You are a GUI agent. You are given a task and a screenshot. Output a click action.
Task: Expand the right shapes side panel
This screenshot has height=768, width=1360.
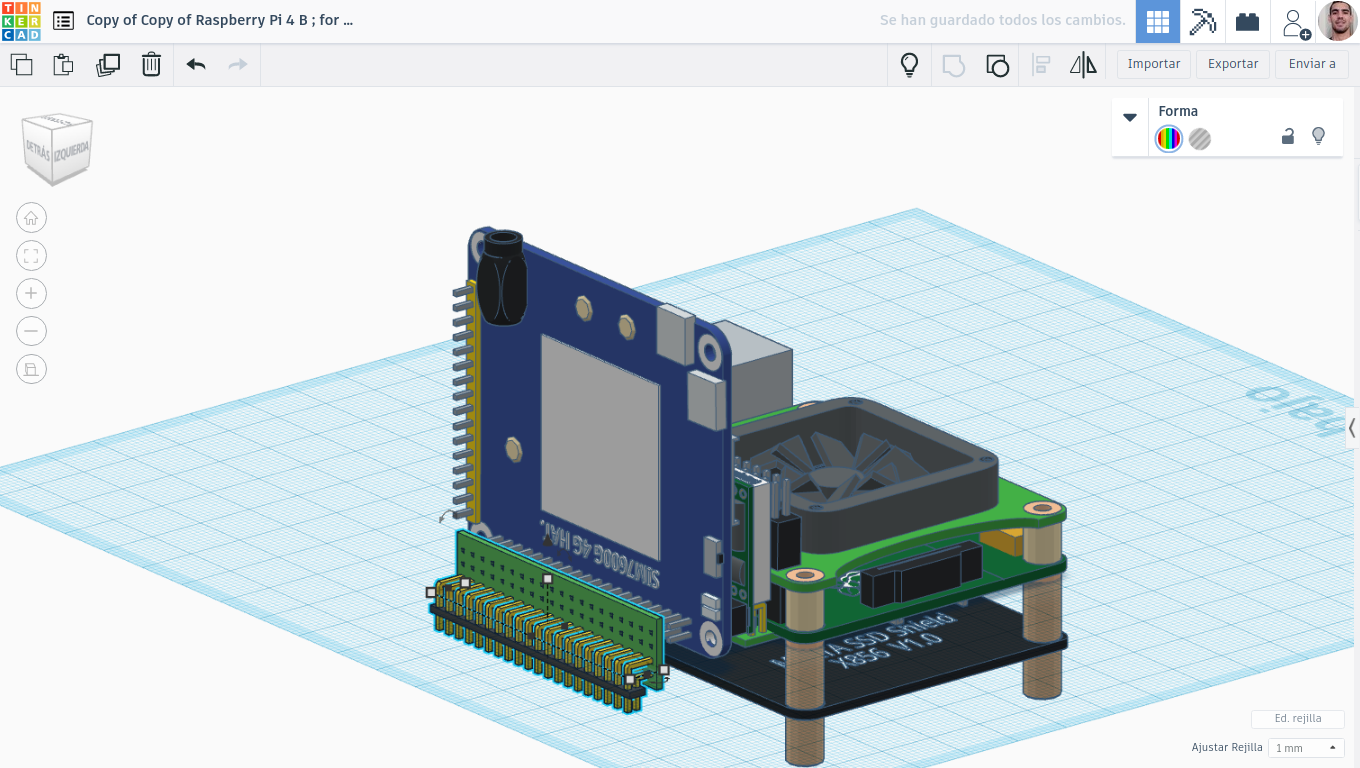pos(1352,428)
